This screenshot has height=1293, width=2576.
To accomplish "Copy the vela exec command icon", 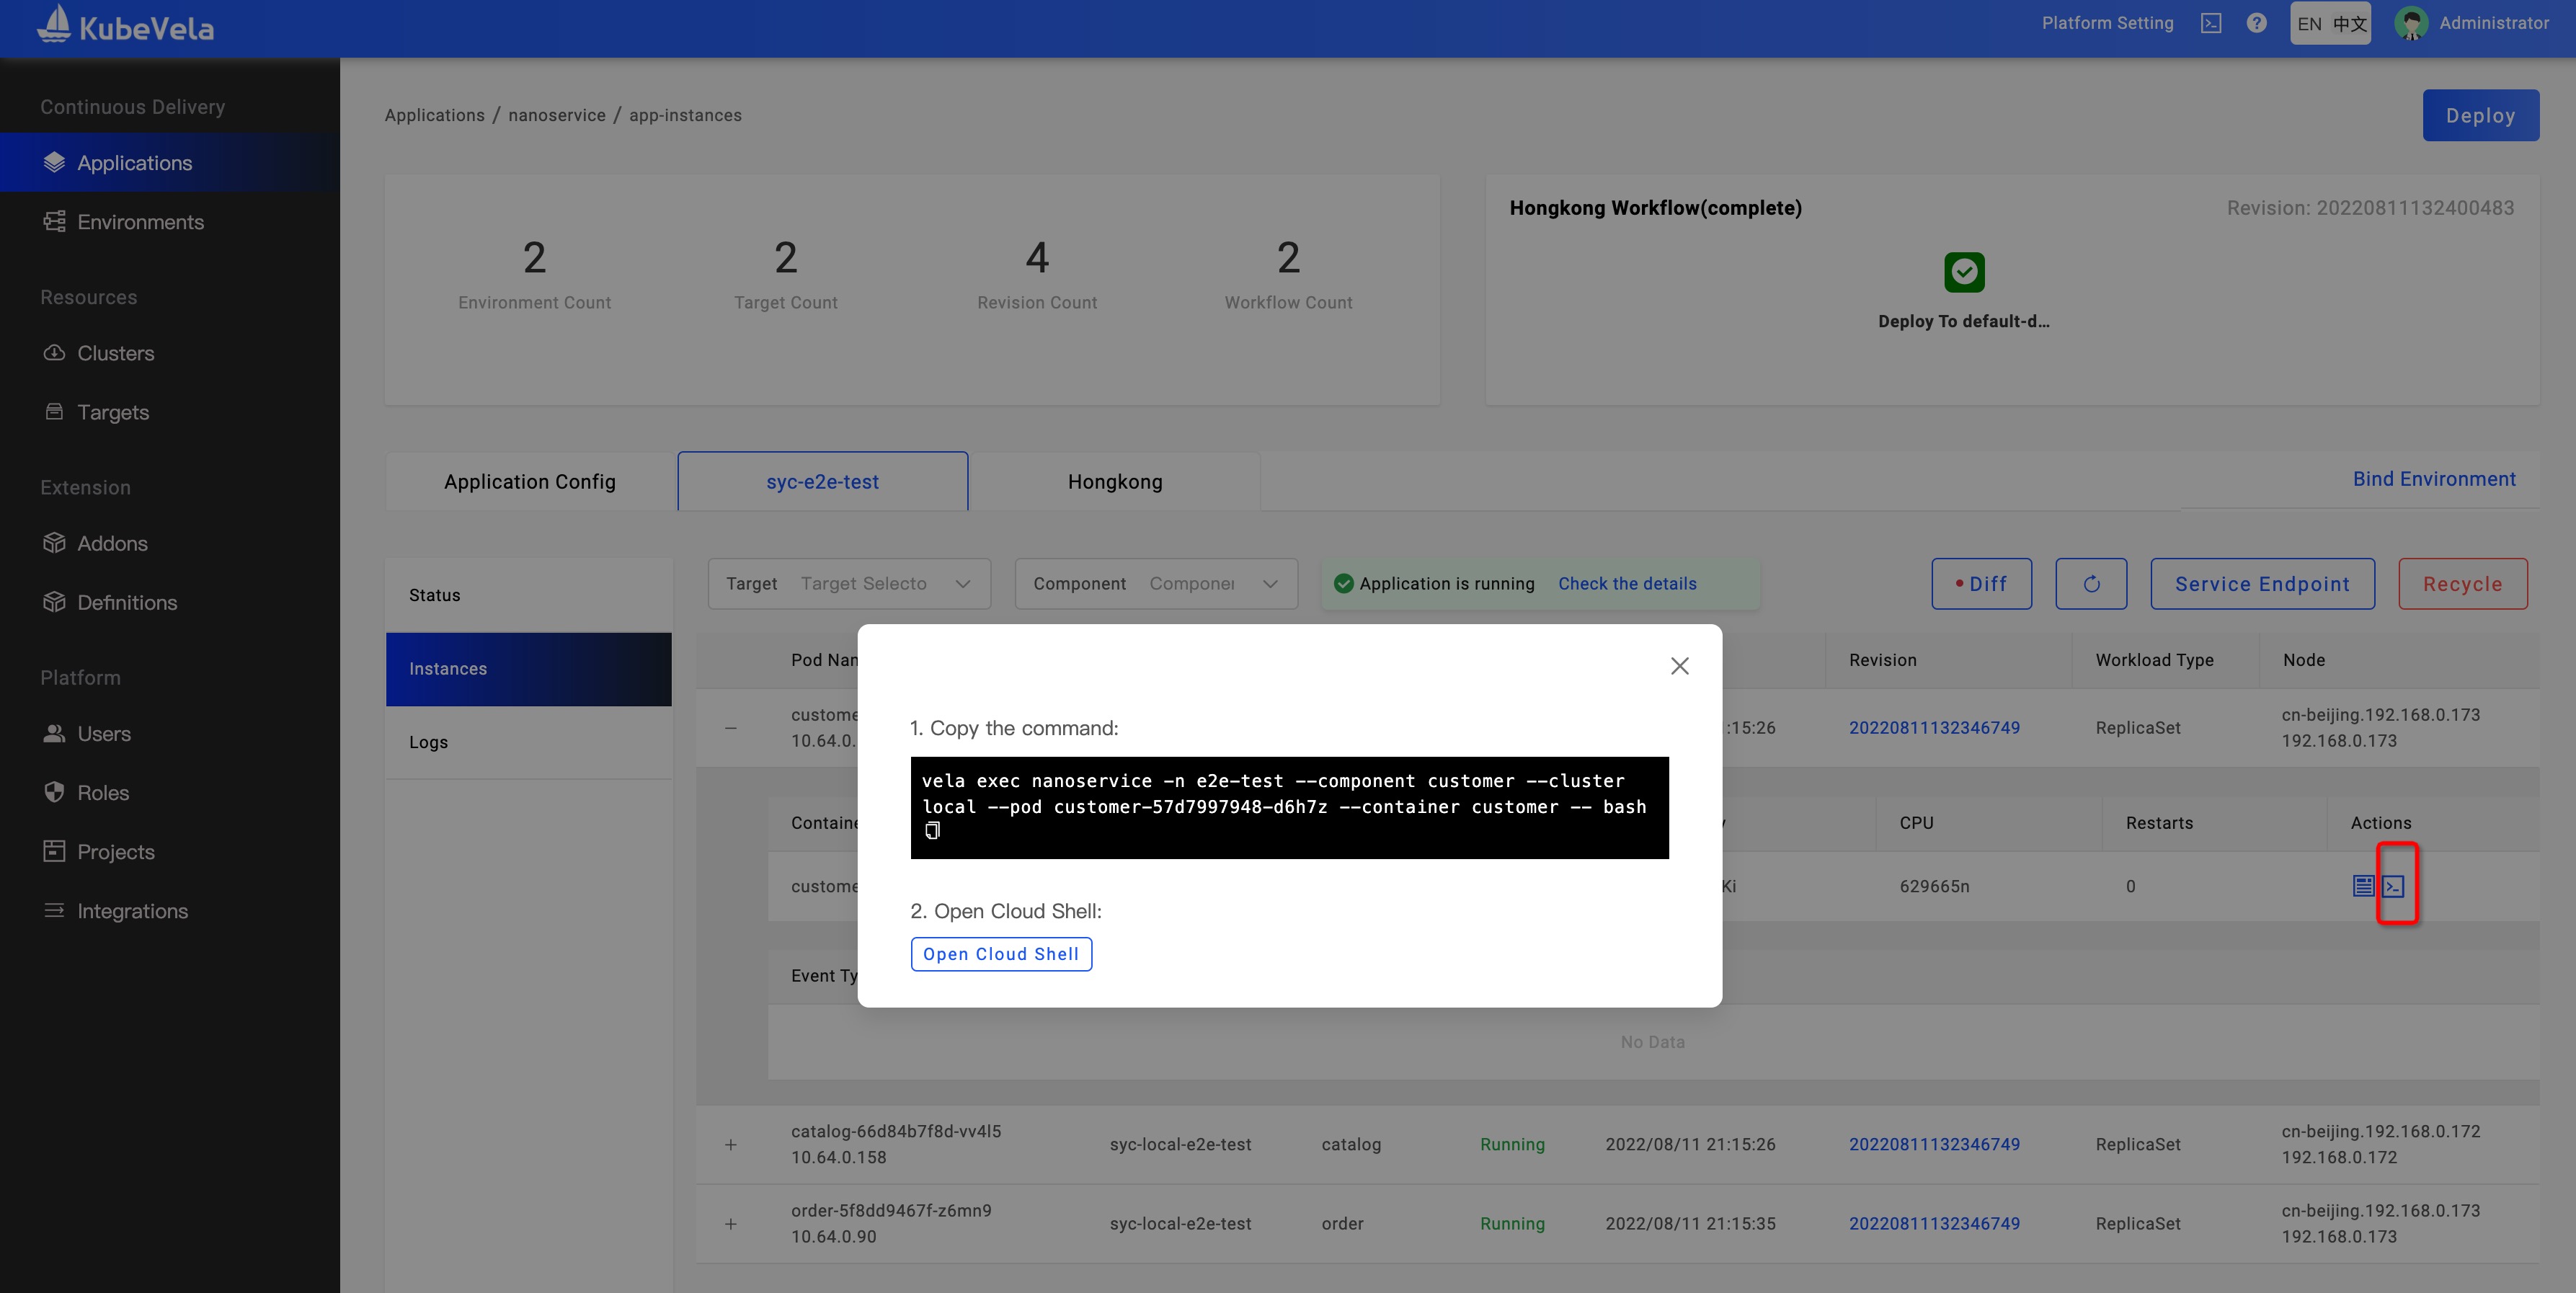I will coord(932,831).
